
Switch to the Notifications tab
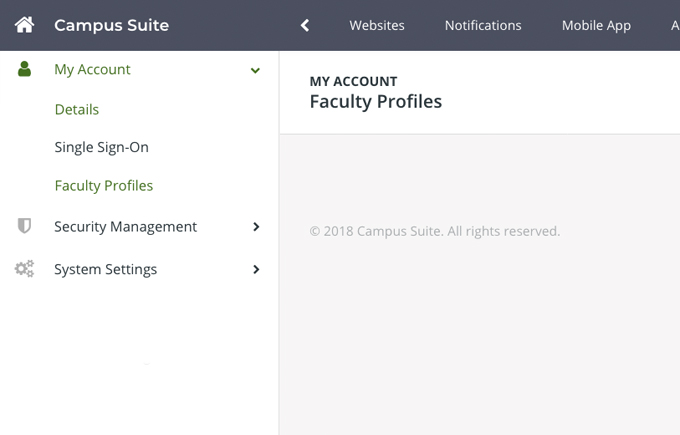[483, 25]
